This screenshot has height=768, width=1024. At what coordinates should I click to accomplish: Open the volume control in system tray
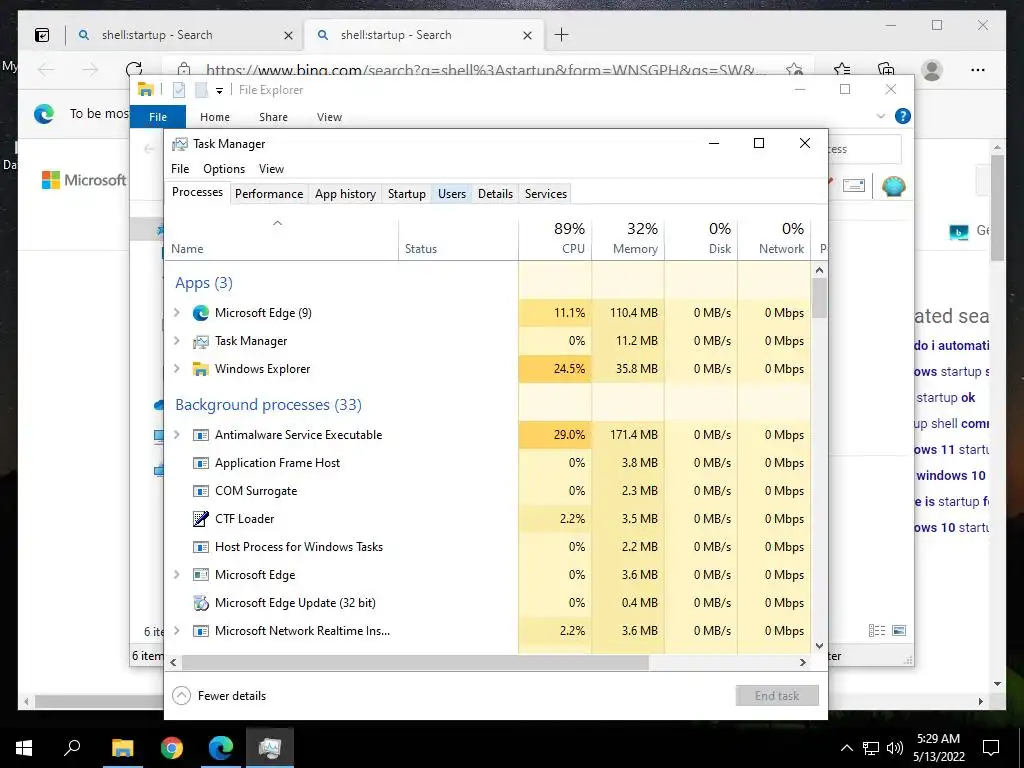(895, 748)
